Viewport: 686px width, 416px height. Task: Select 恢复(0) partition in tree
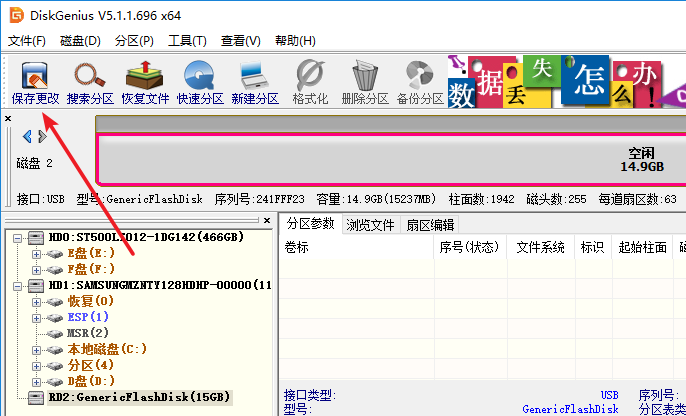click(x=91, y=301)
